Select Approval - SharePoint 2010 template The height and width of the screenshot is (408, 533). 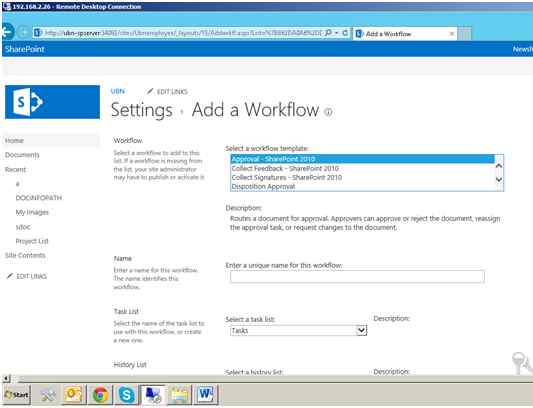[362, 159]
